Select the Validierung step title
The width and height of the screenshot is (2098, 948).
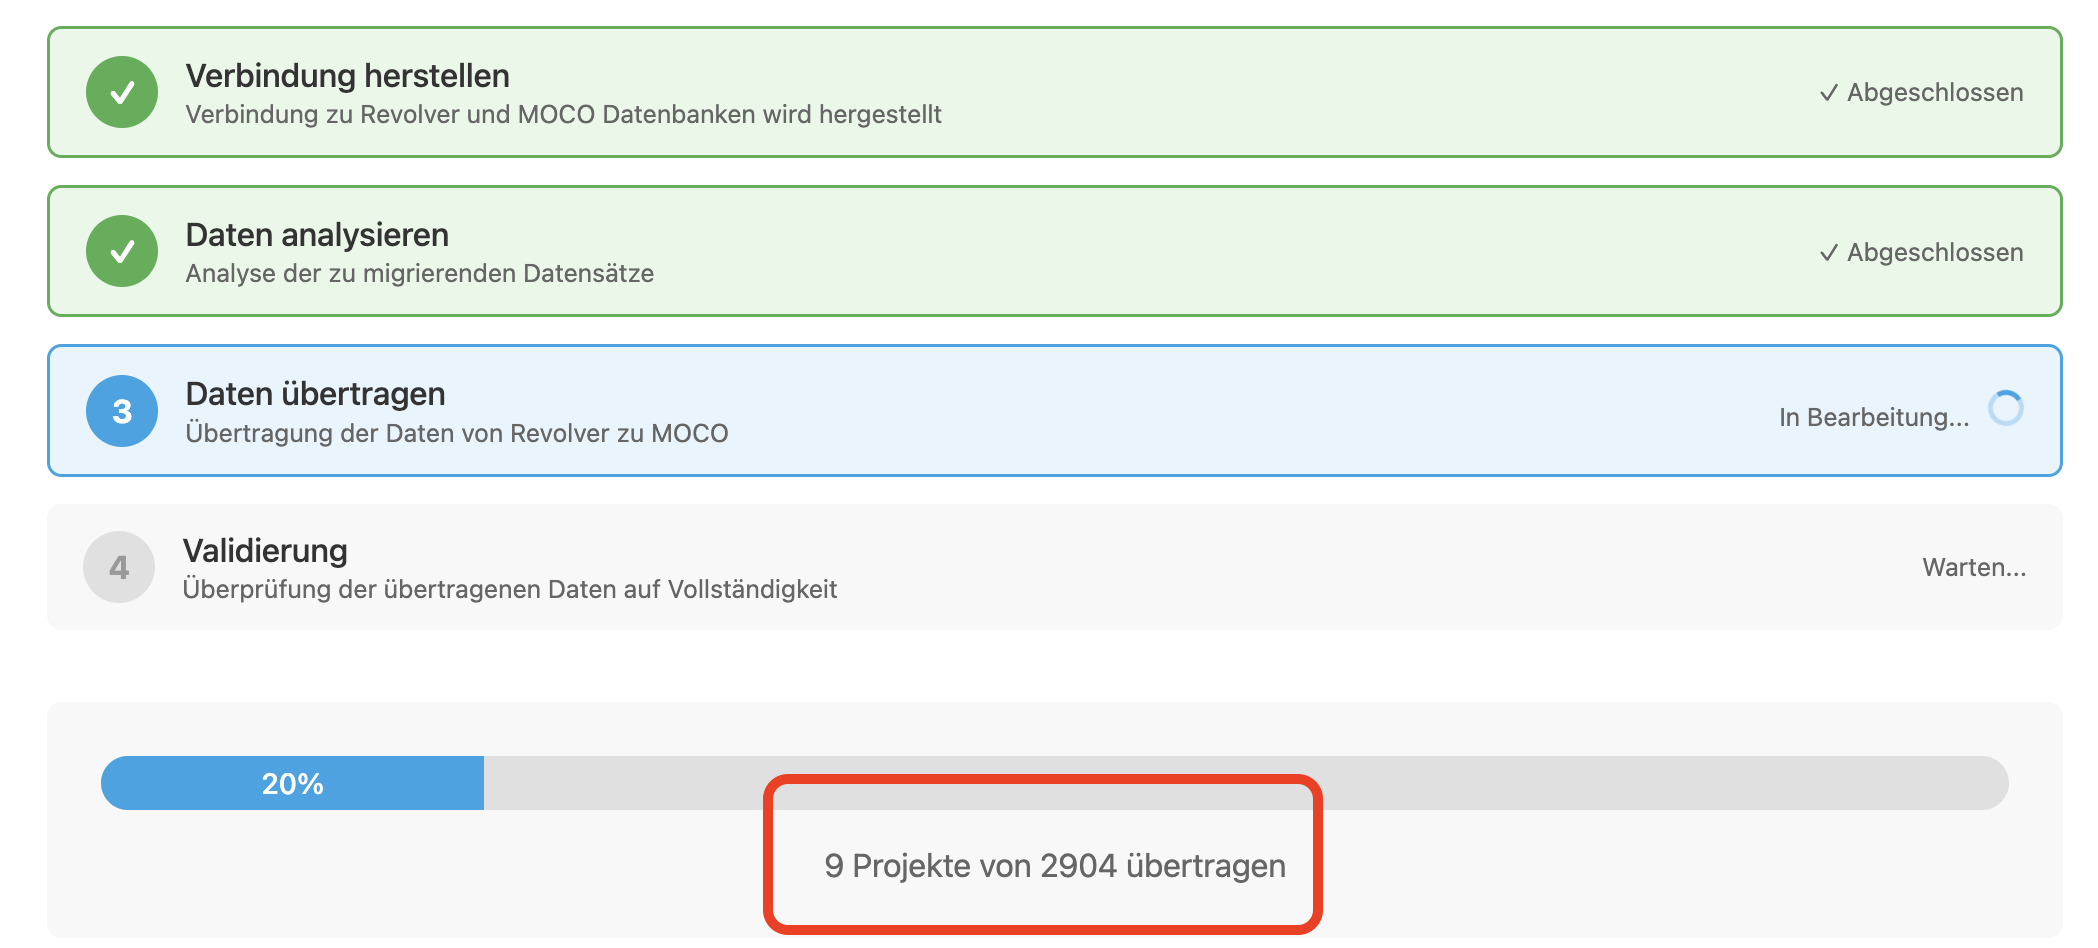[265, 551]
